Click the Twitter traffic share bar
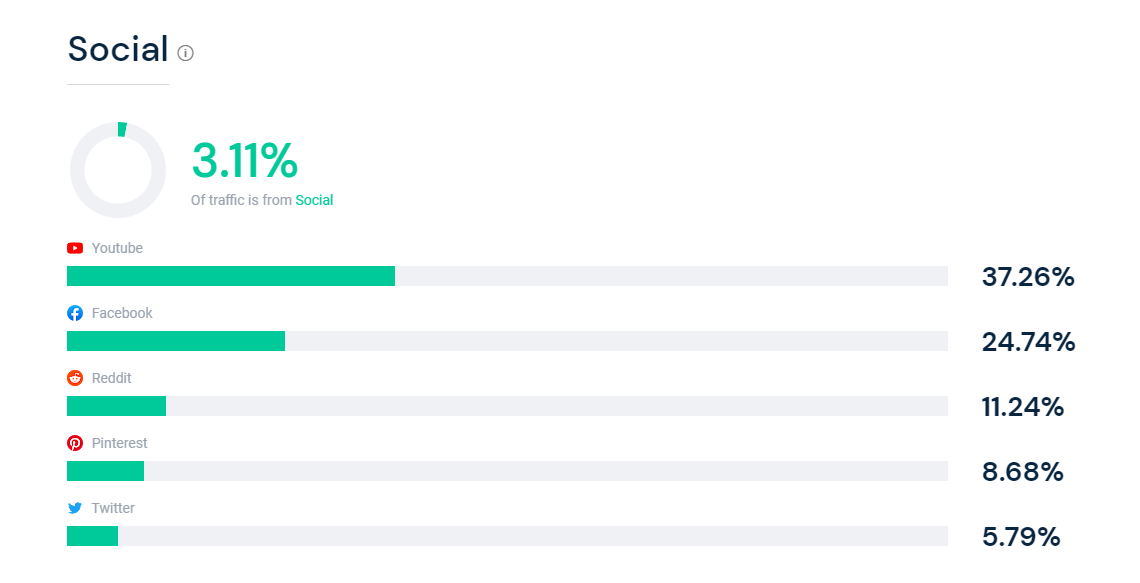This screenshot has height=583, width=1140. click(x=92, y=536)
